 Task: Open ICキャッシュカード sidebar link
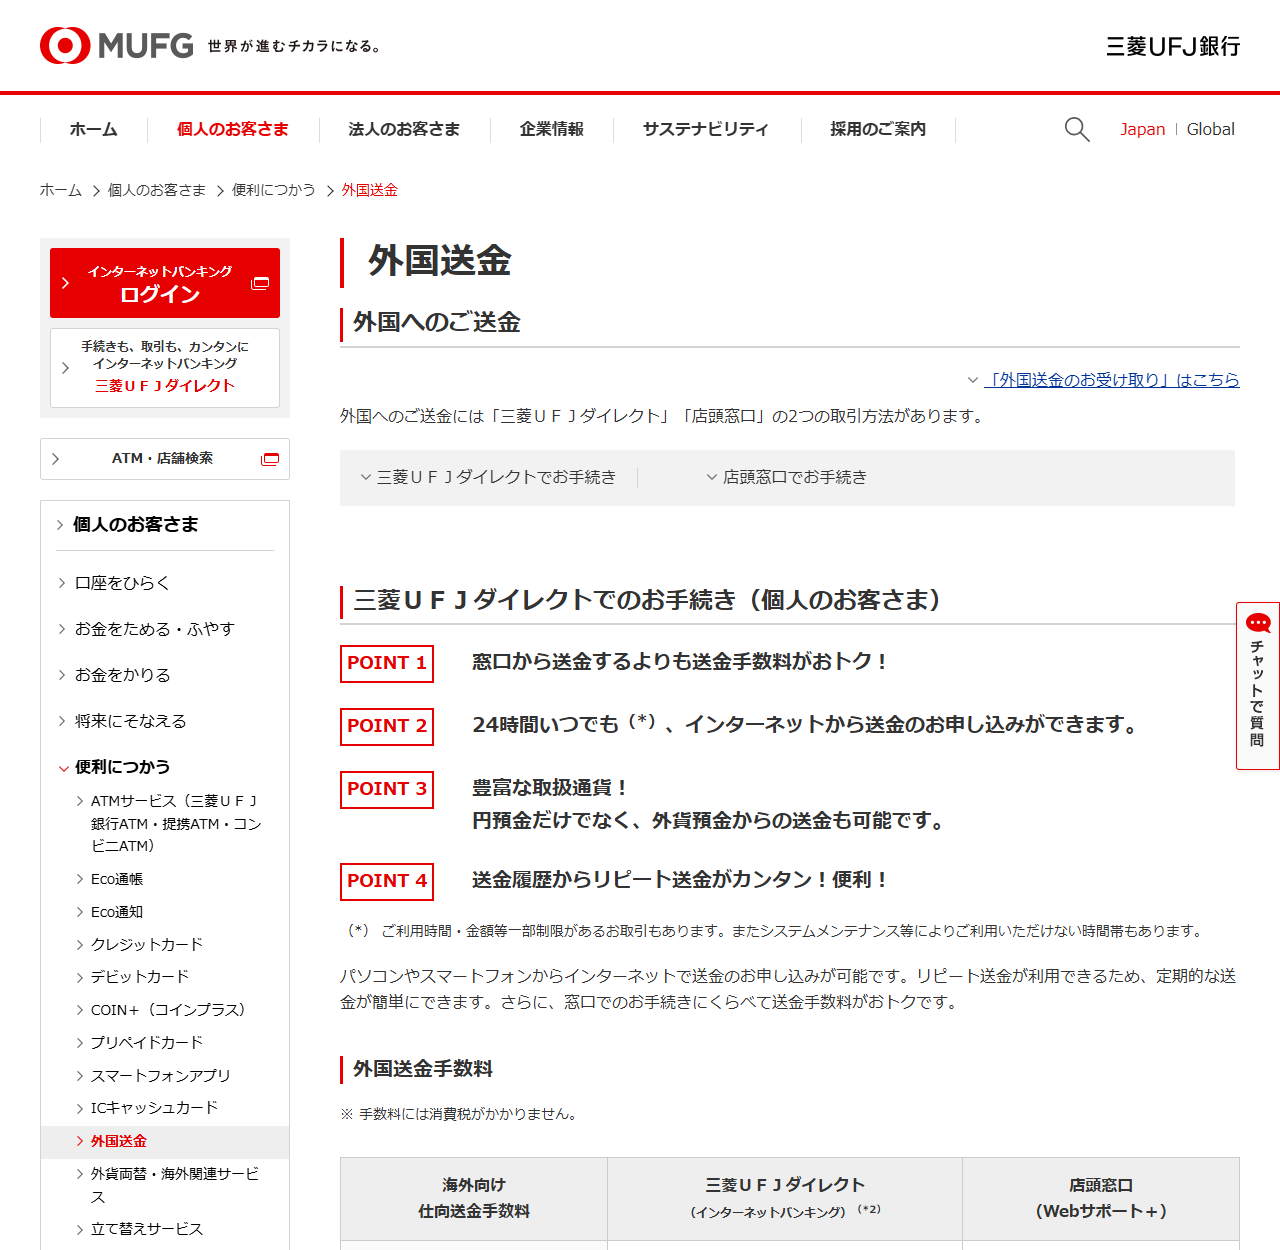(154, 1108)
